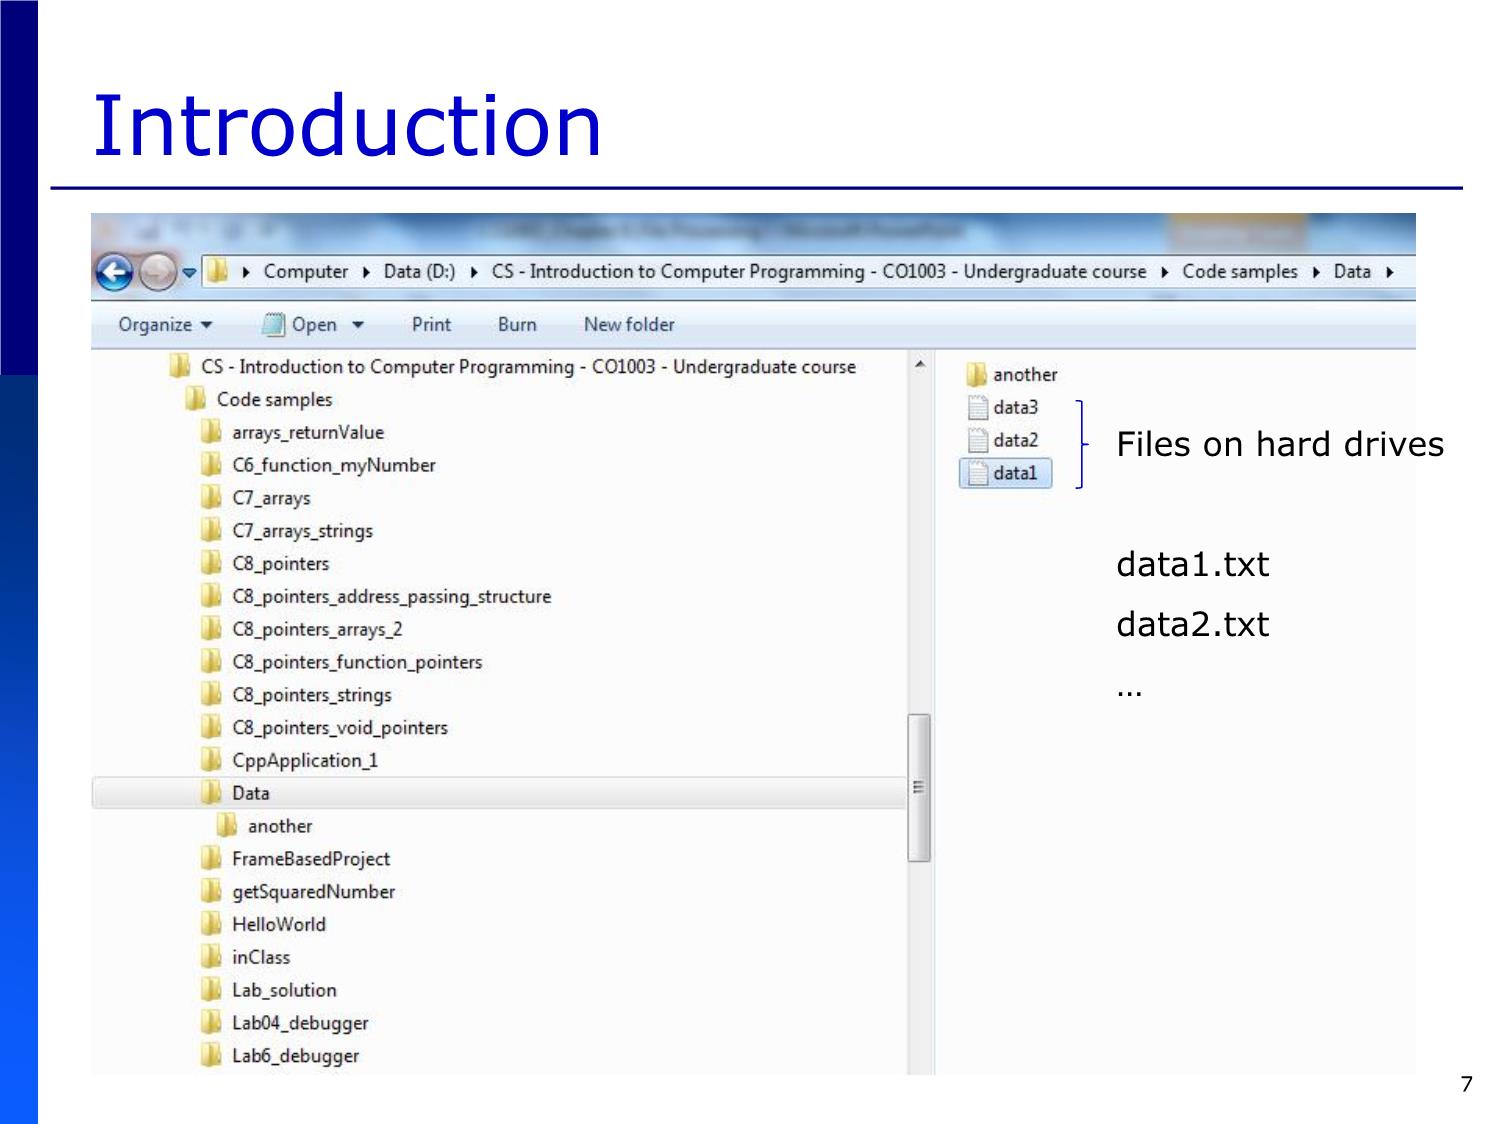This screenshot has height=1124, width=1499.
Task: Expand the arrow after Computer in breadcrumb
Action: pos(366,272)
